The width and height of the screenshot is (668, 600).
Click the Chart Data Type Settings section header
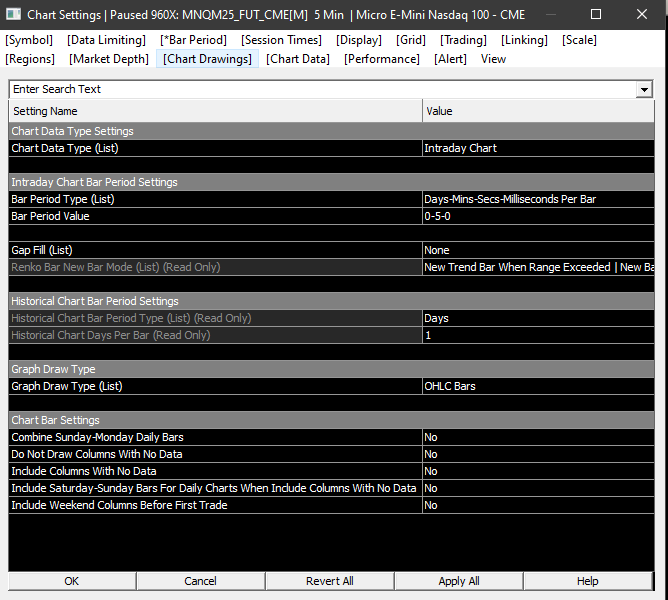pyautogui.click(x=331, y=131)
